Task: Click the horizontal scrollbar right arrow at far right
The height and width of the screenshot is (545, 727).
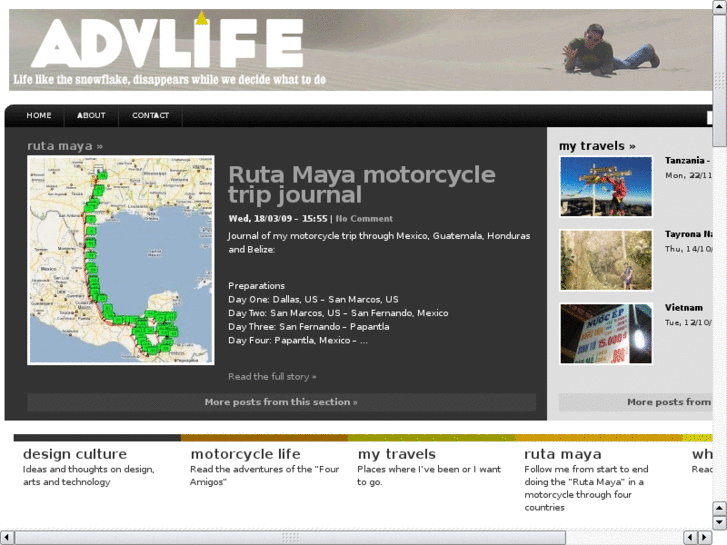Action: 705,538
